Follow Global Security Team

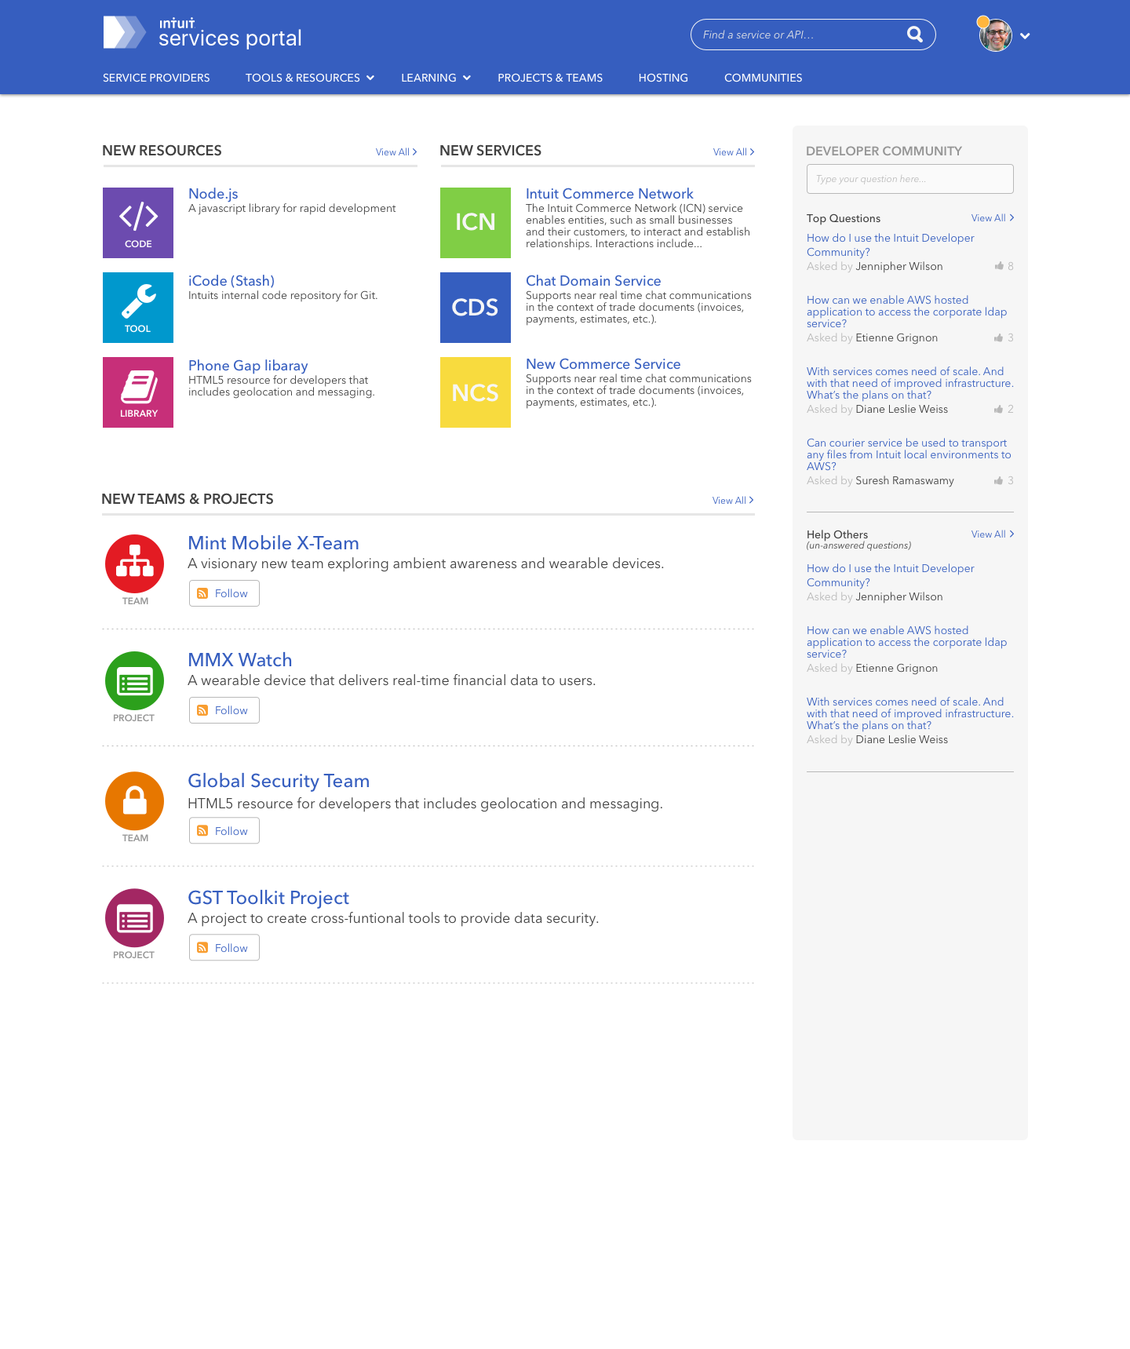[x=224, y=831]
